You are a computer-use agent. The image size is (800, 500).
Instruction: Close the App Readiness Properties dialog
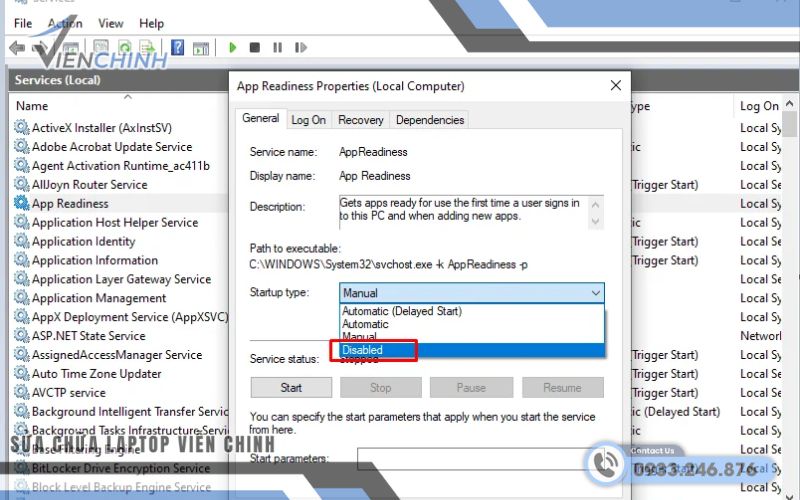[616, 85]
